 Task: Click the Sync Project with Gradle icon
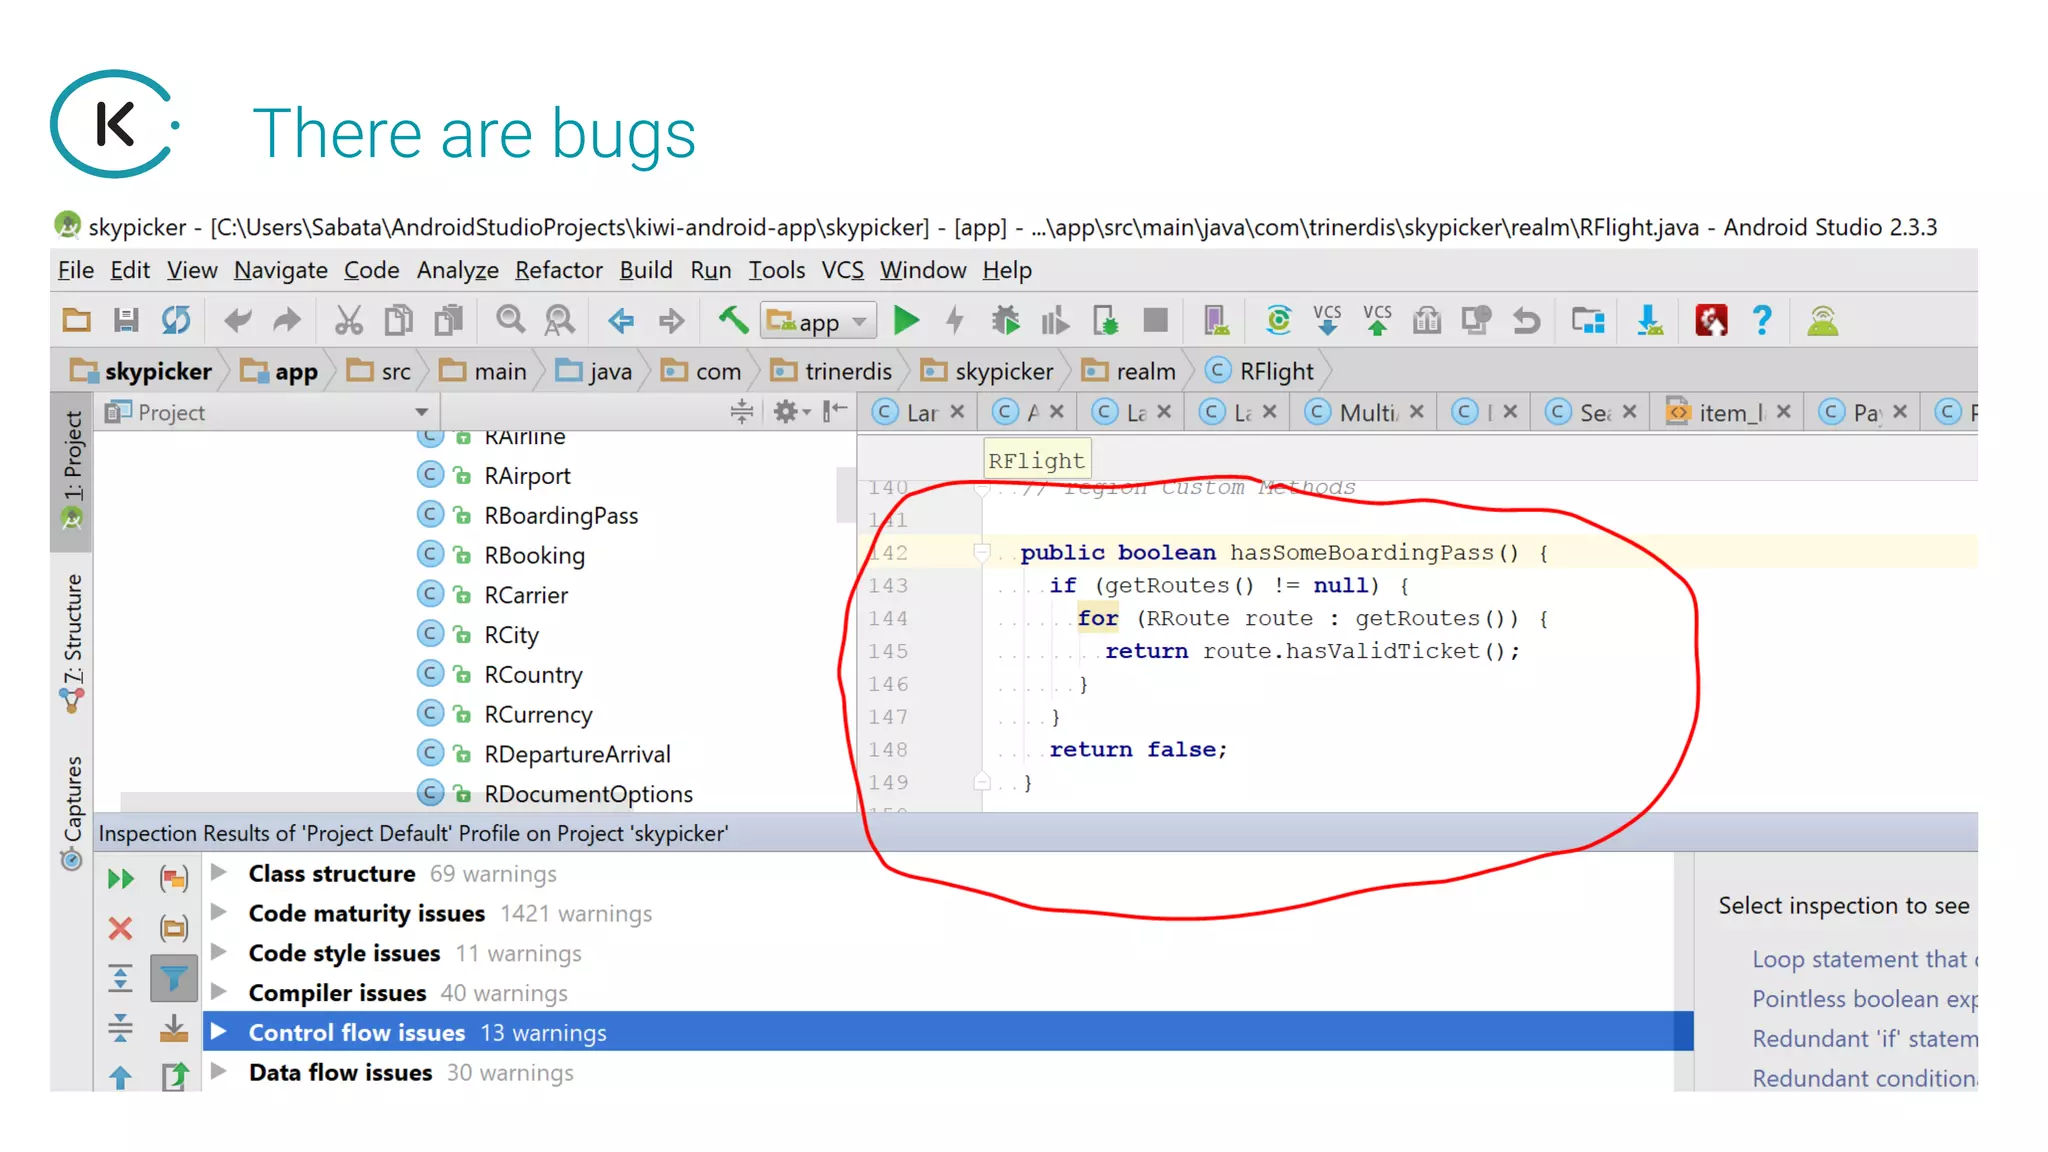[x=1278, y=321]
